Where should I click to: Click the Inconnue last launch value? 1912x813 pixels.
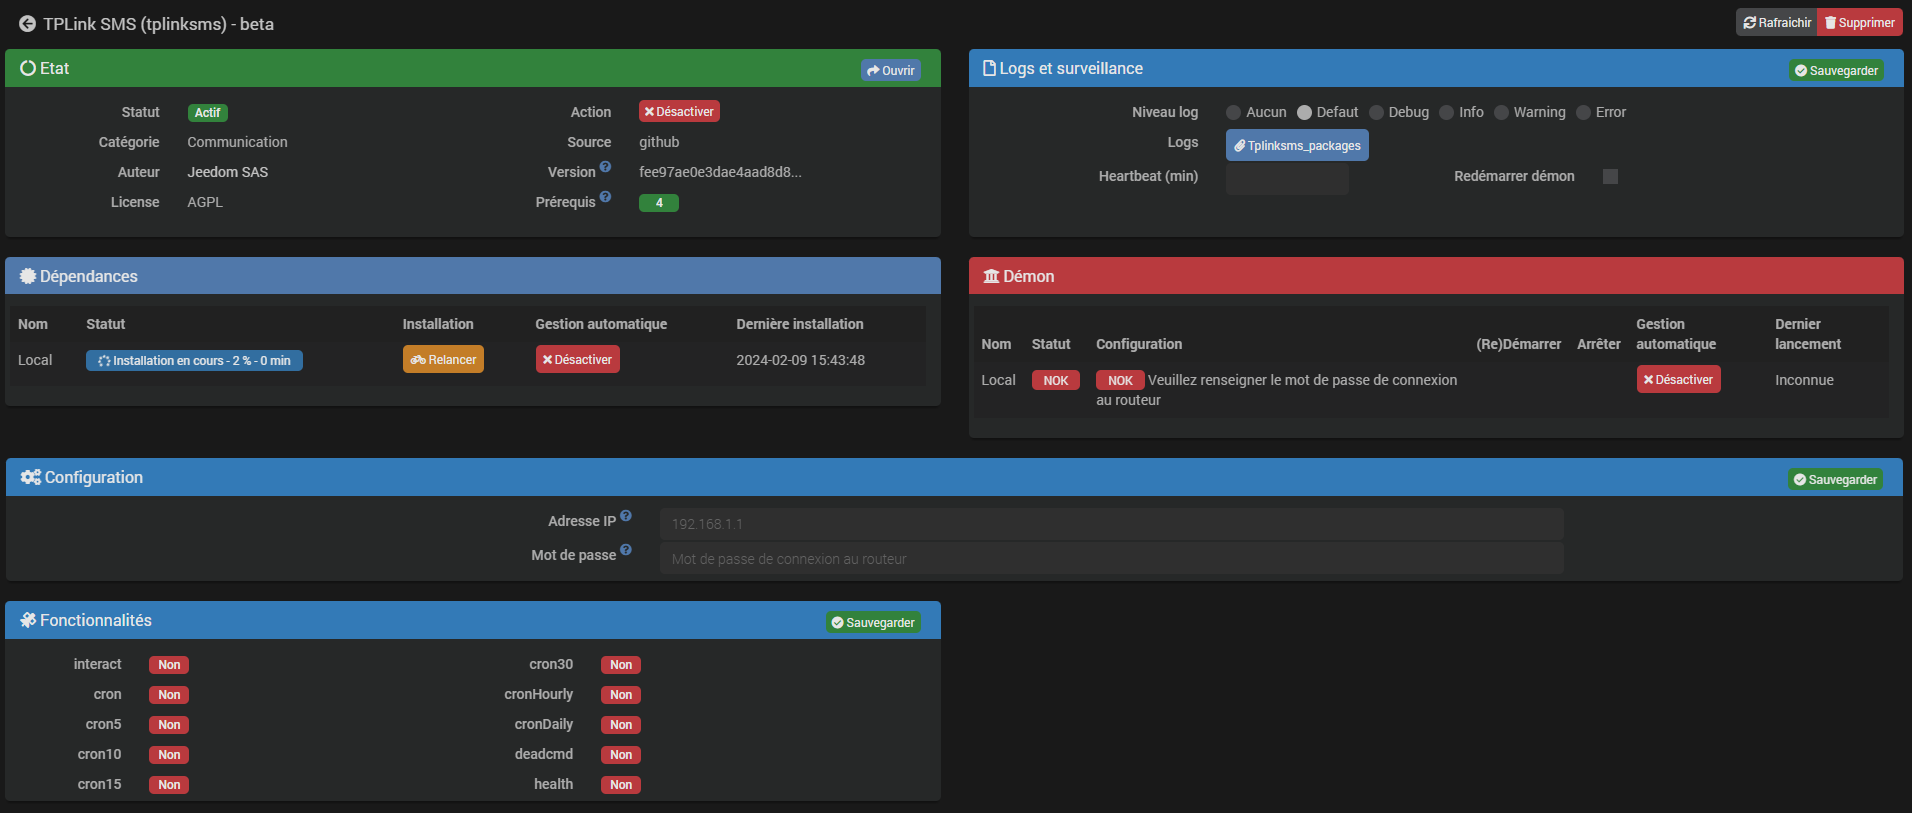[1804, 380]
